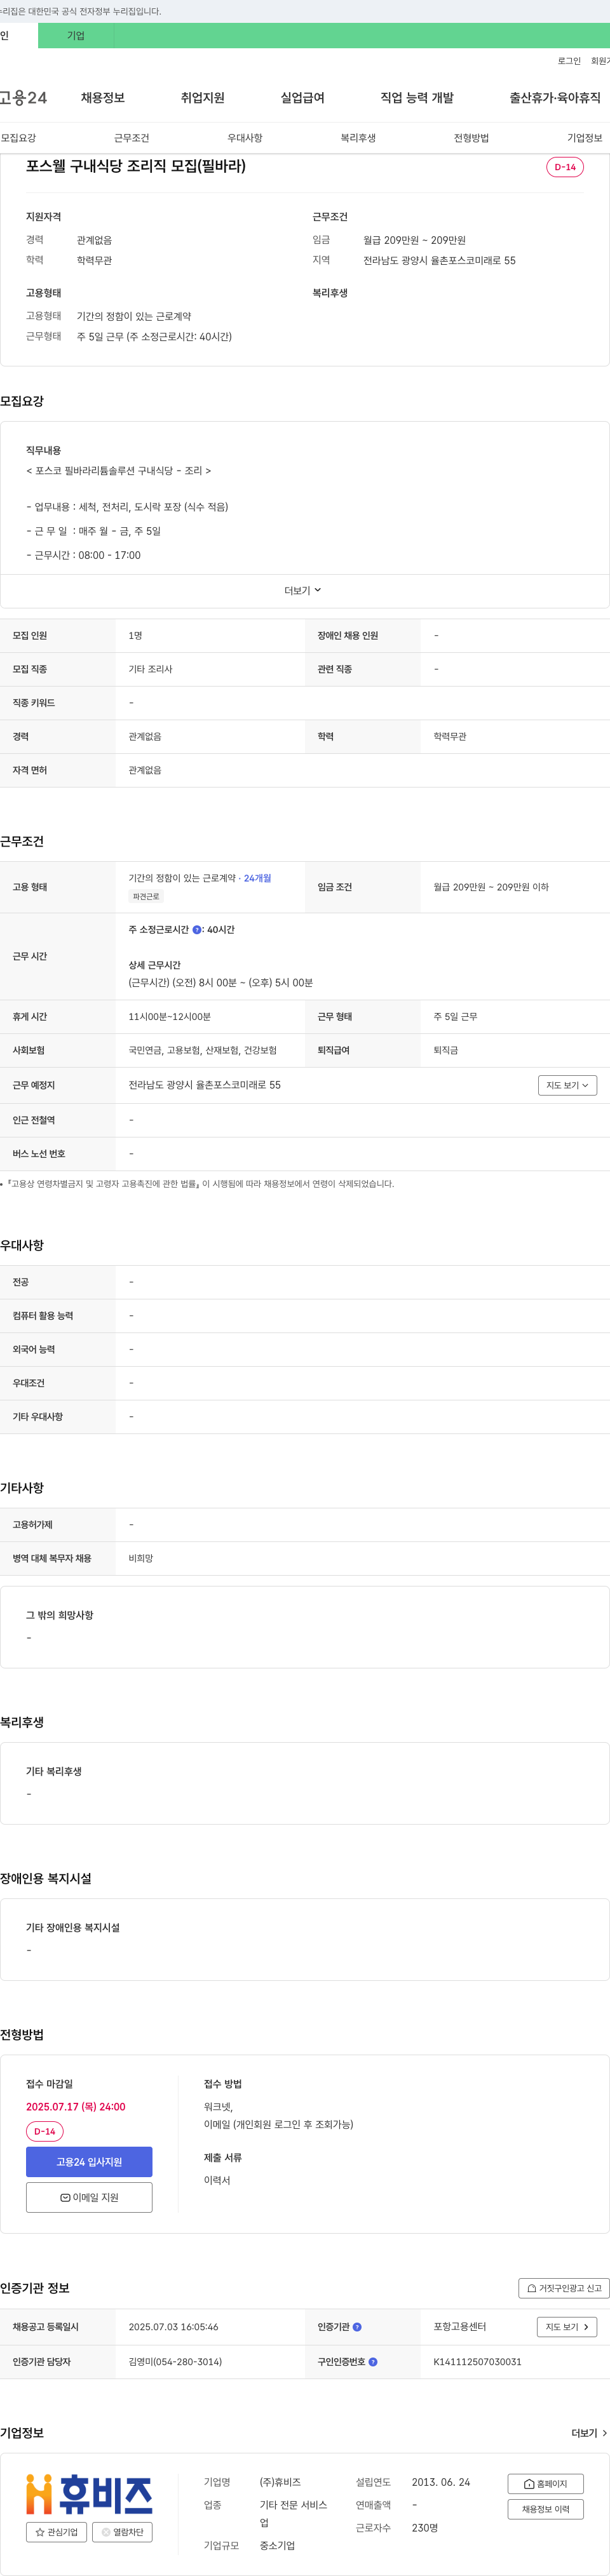Open the 출산휴가·육아휴직 menu
610x2576 pixels.
(x=555, y=98)
